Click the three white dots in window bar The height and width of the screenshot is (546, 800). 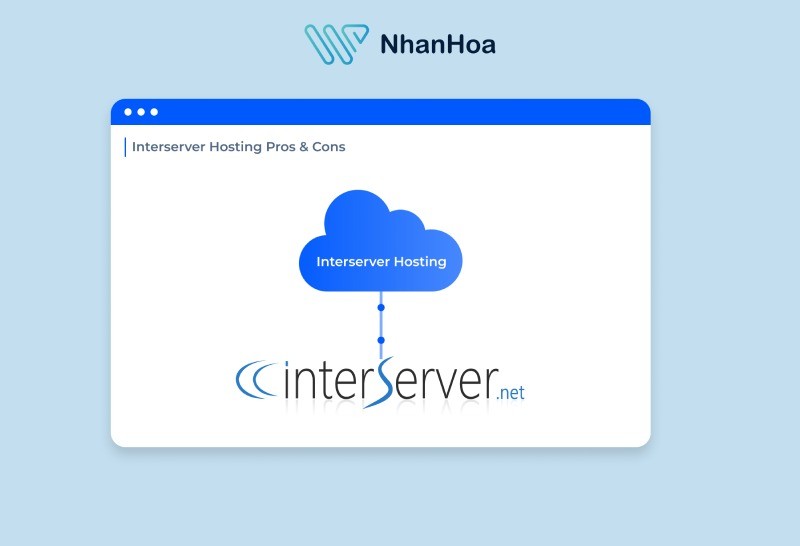pos(141,112)
